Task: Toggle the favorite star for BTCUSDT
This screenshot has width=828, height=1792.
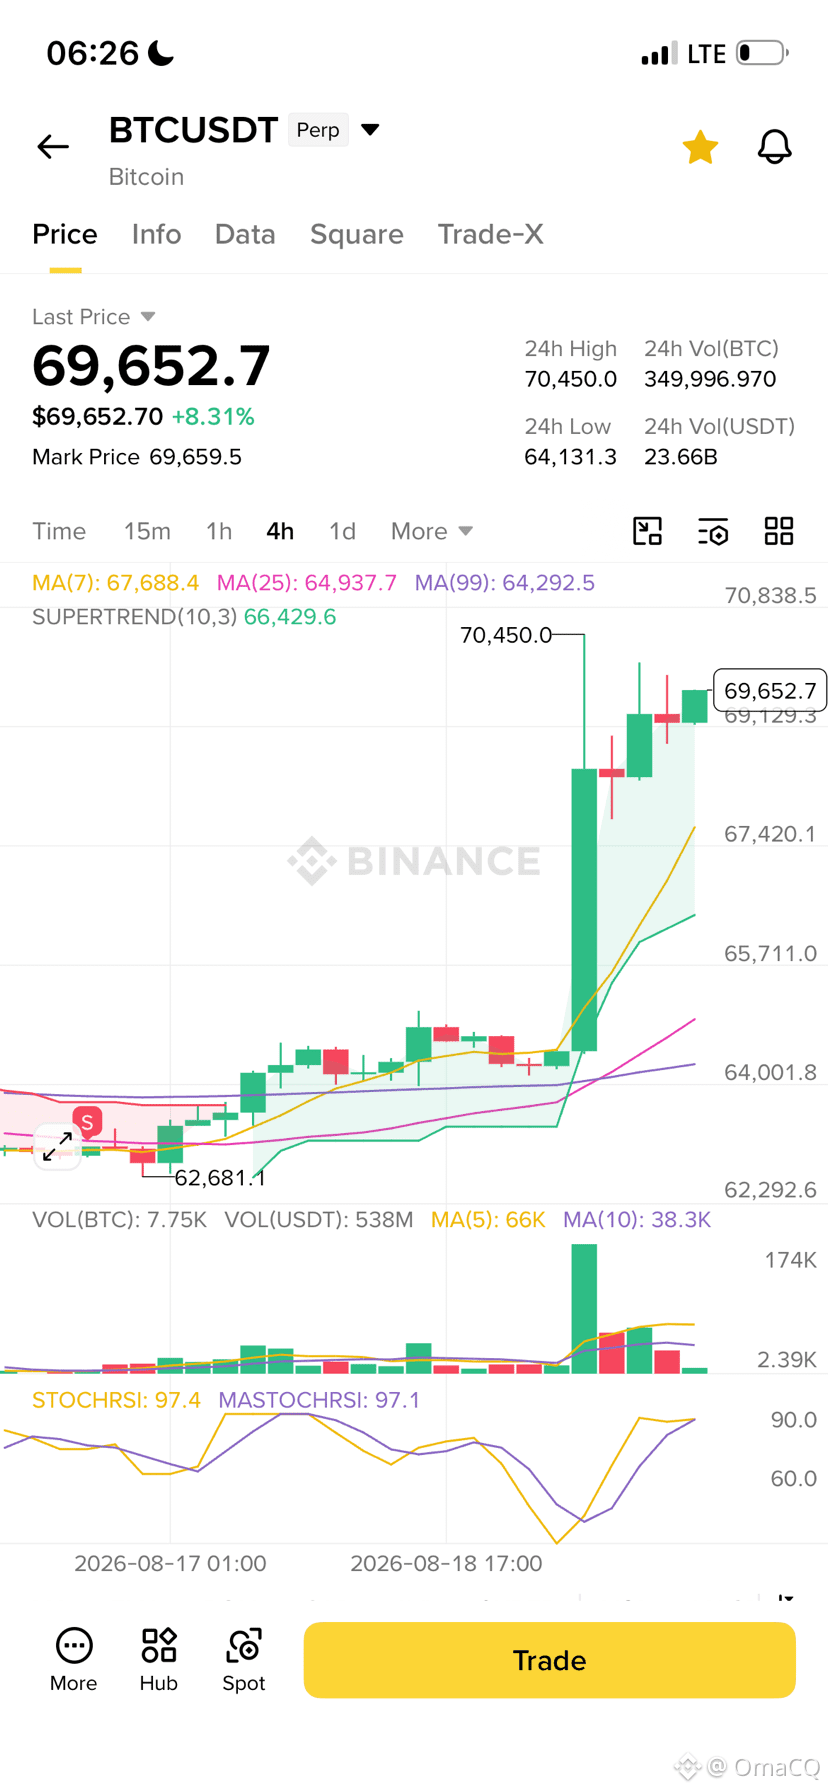Action: (x=700, y=147)
